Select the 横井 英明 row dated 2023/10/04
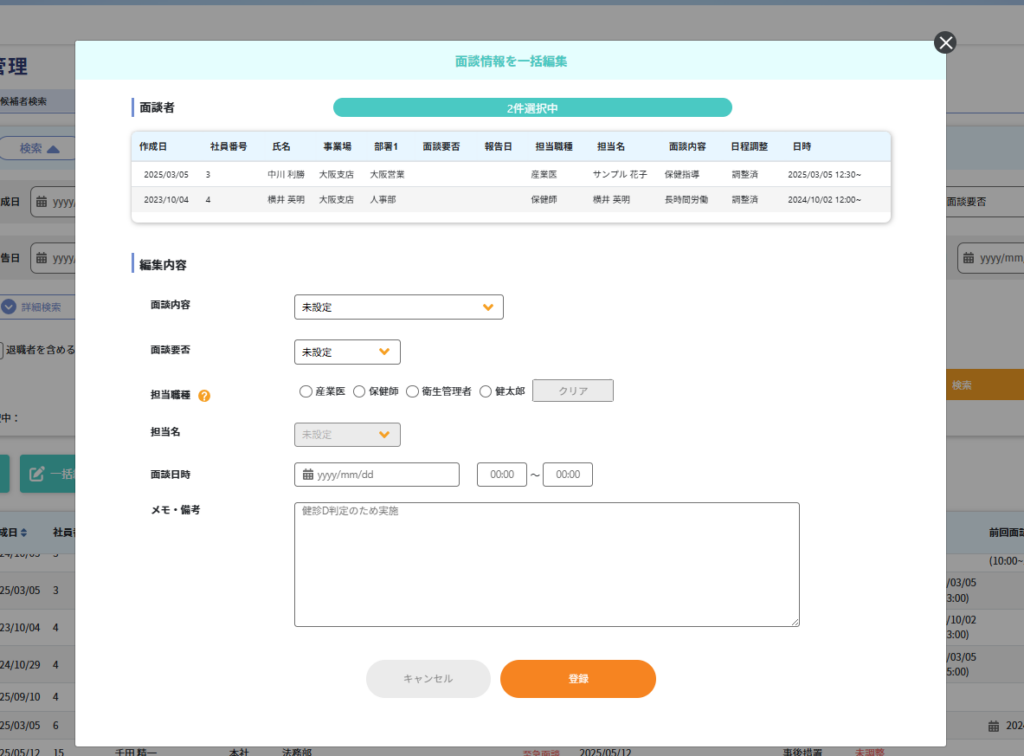This screenshot has width=1024, height=756. [510, 199]
